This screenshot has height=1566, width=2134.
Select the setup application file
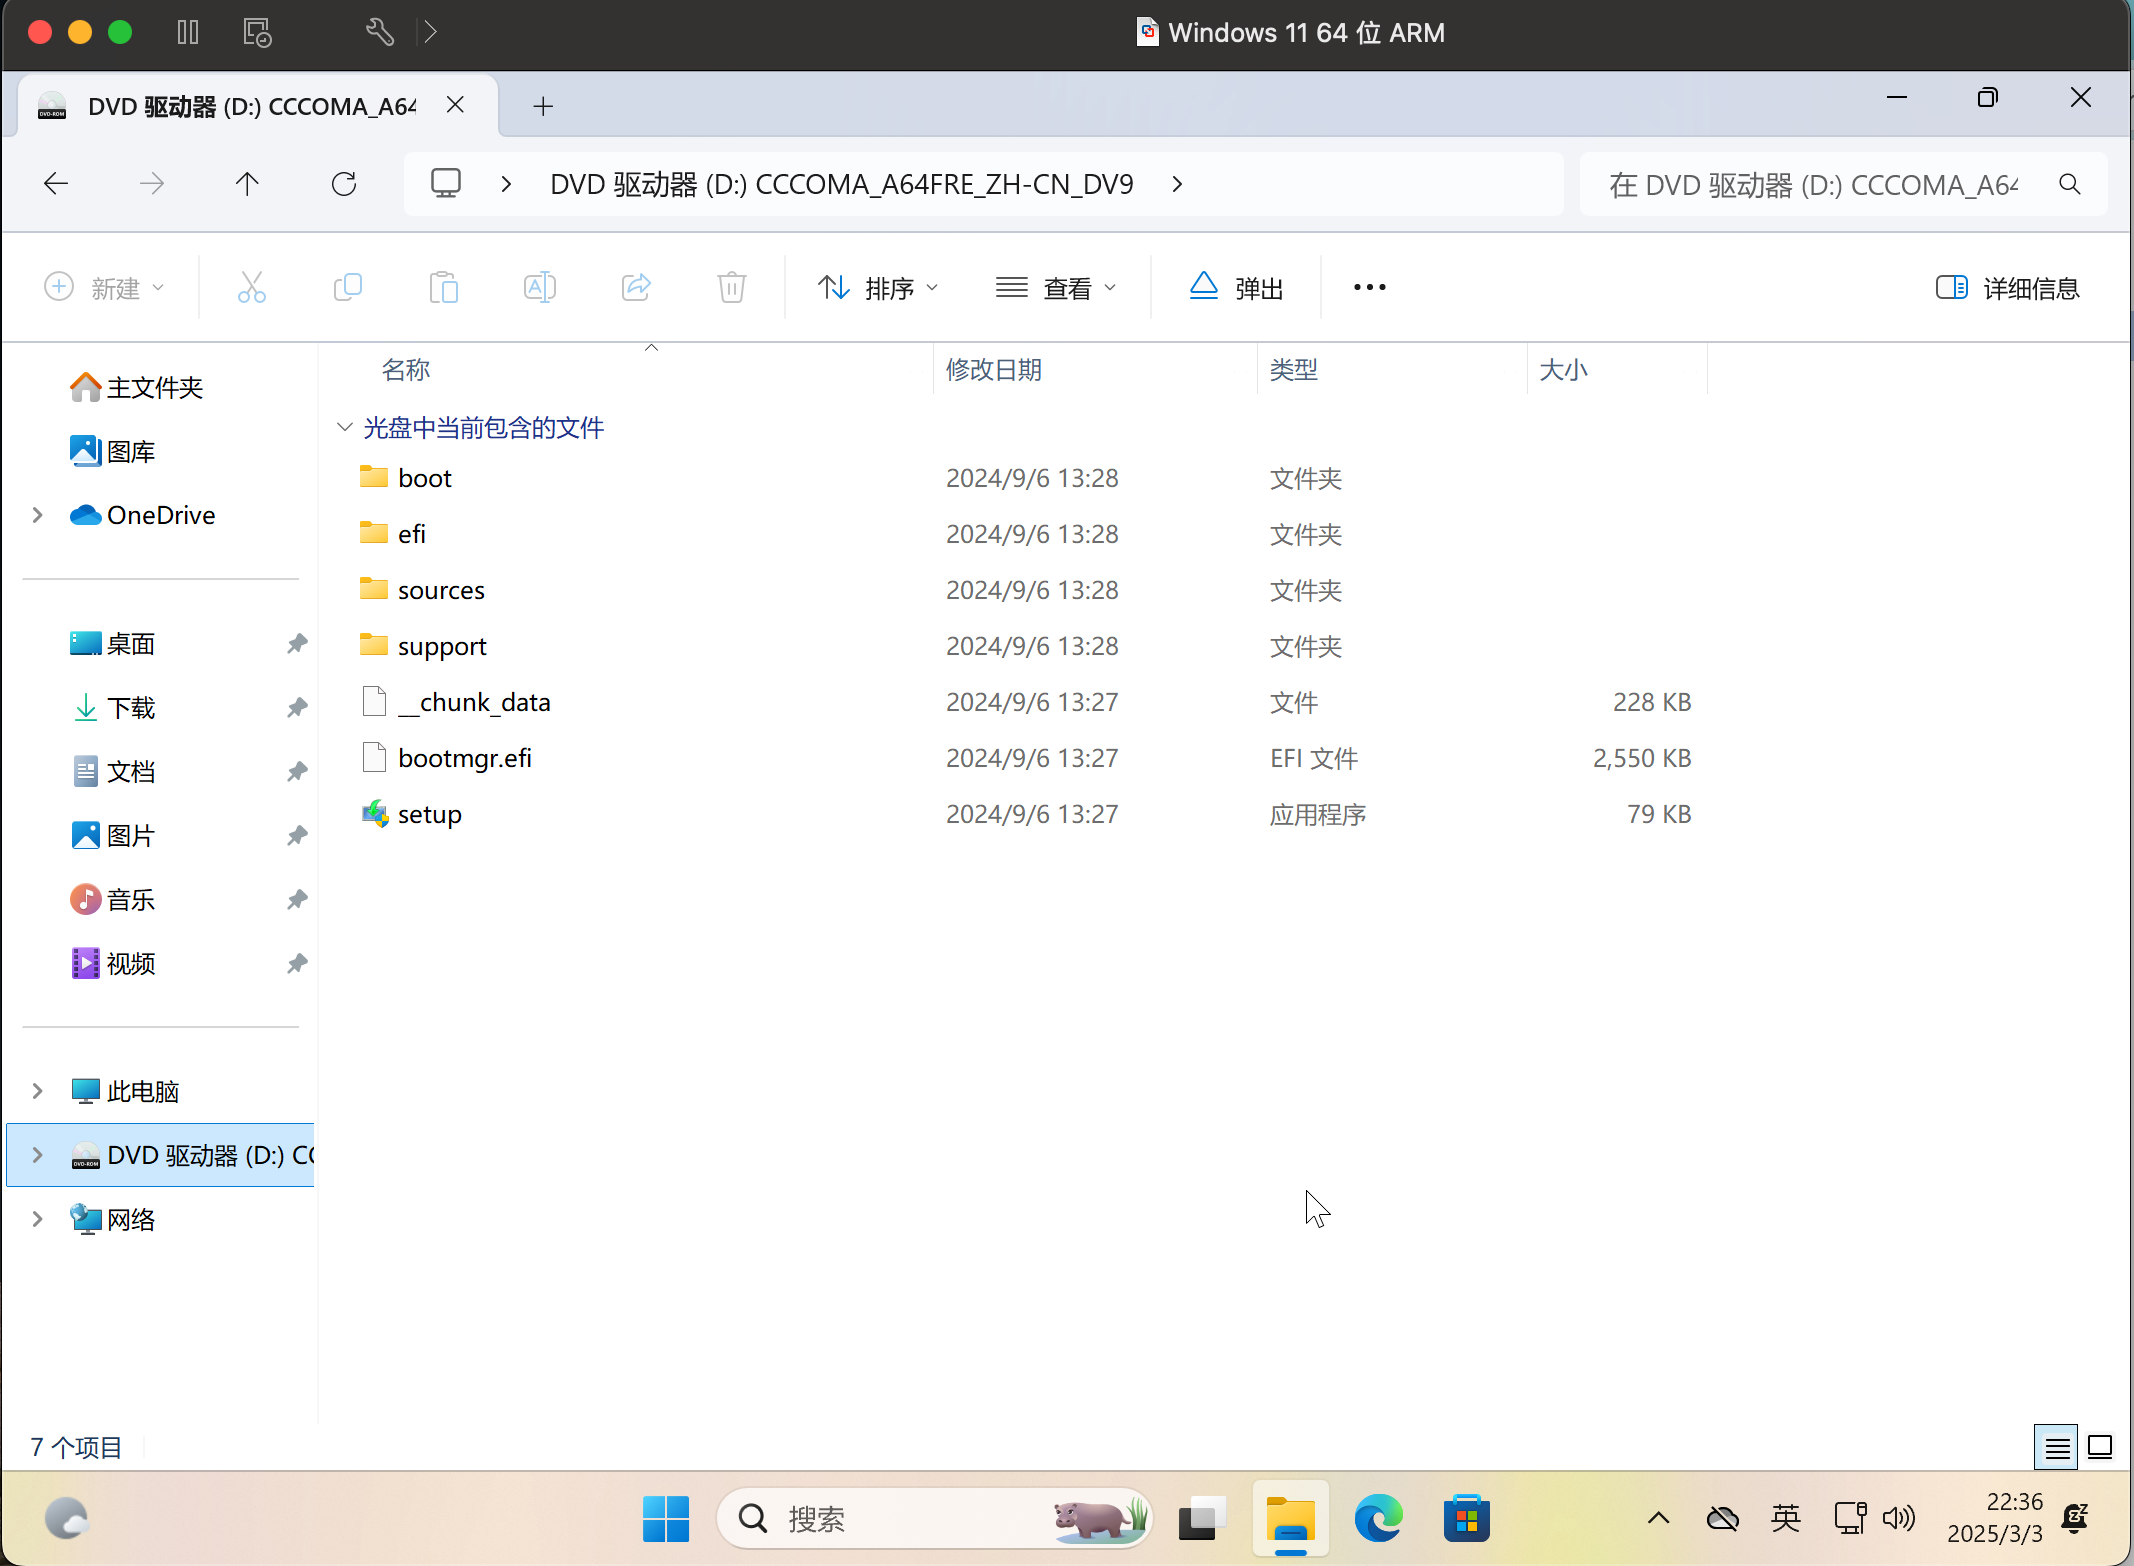[429, 814]
